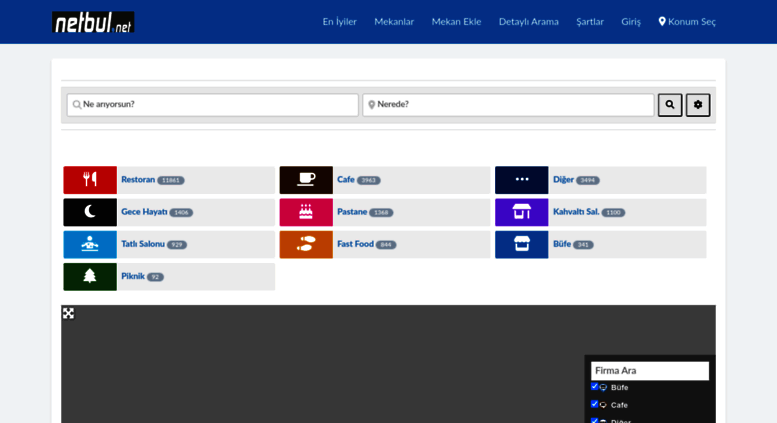Click the marker icon next to Cafe filter
This screenshot has height=423, width=777.
coord(604,405)
